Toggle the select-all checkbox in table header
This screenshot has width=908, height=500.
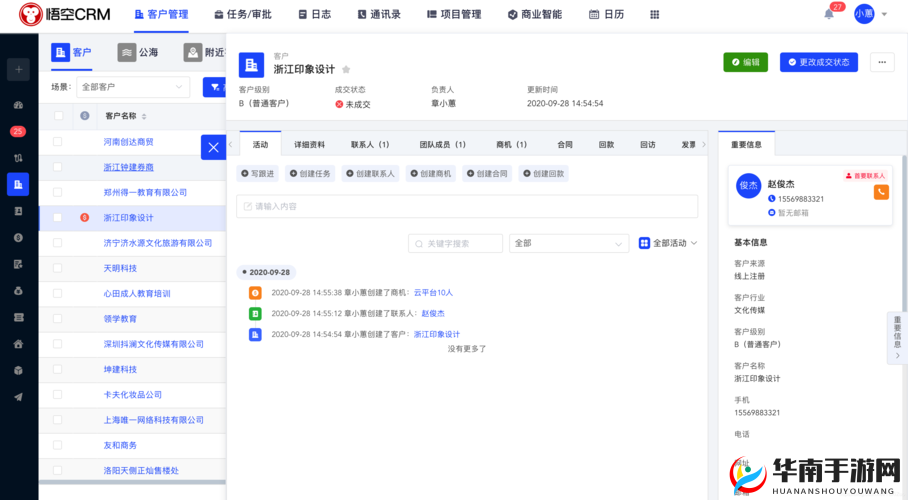tap(58, 116)
